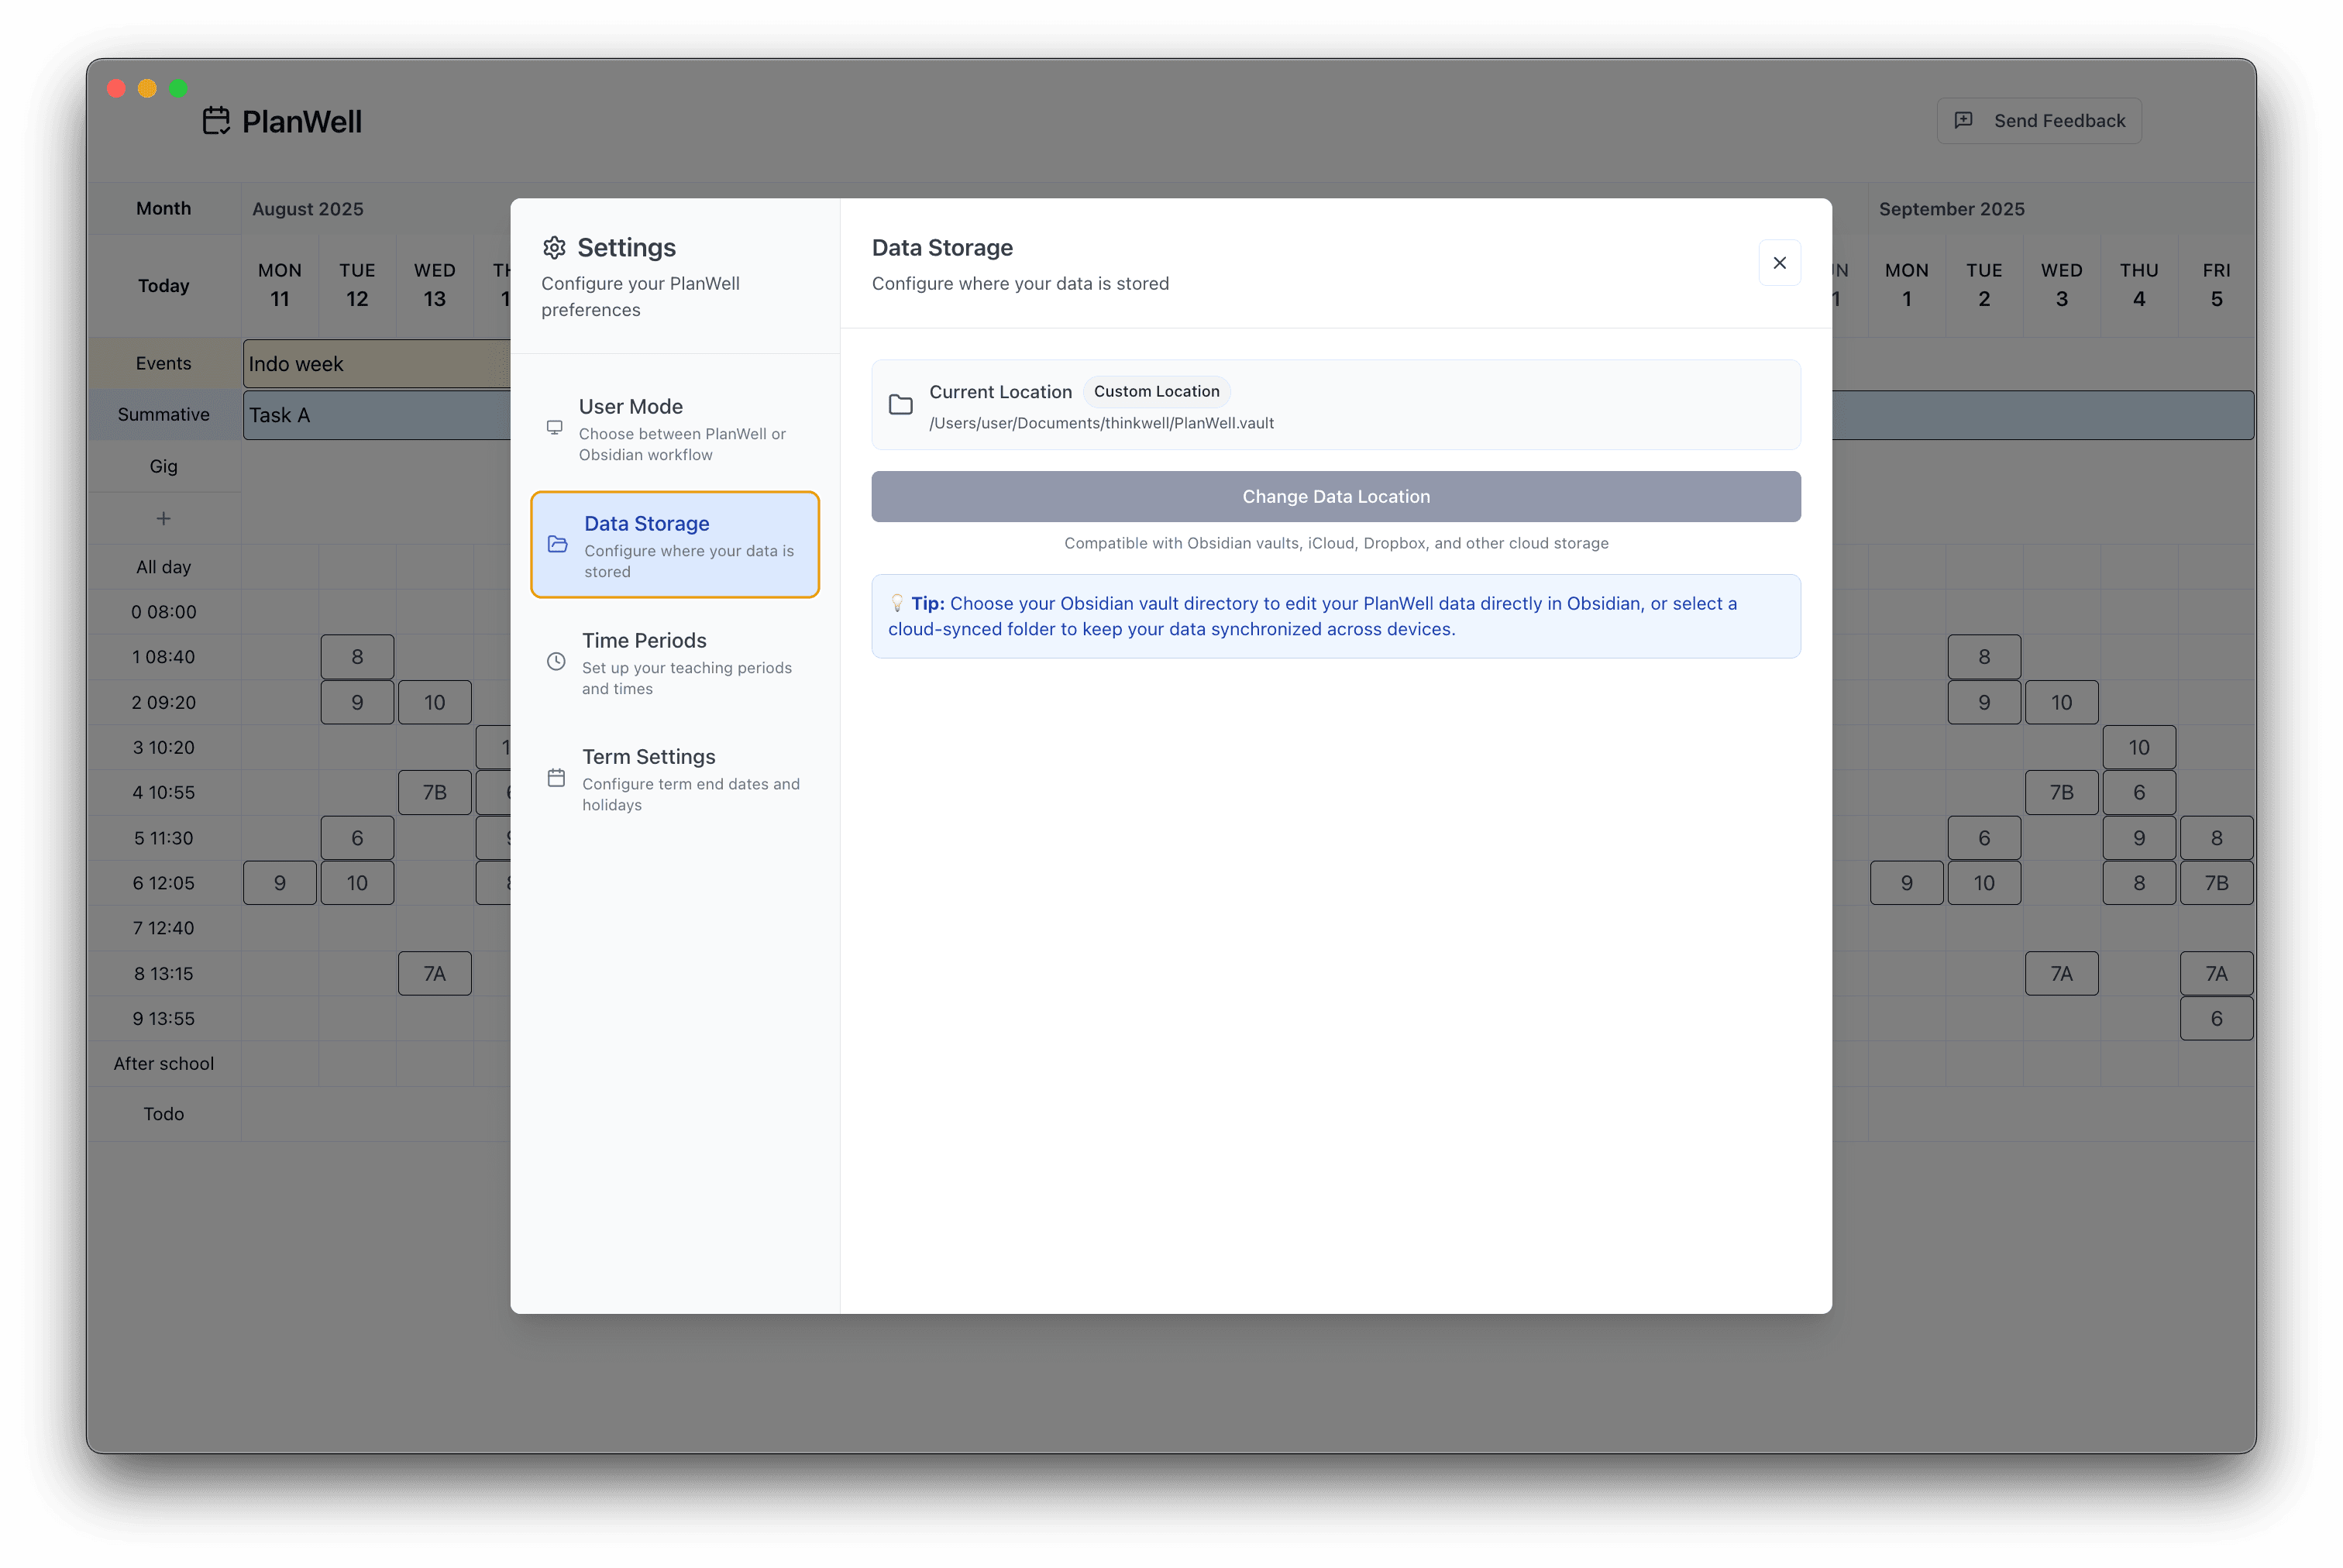Click class 8 on TUE 2 at 08:40

coord(1984,657)
